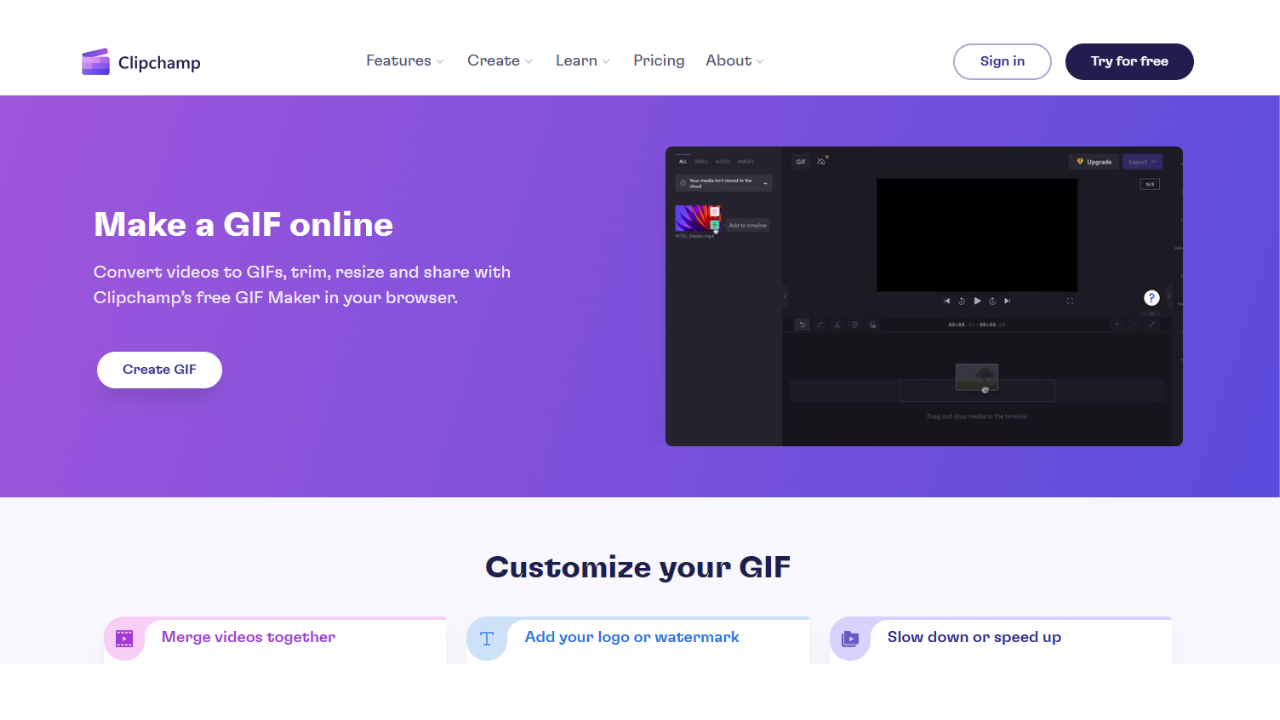Image resolution: width=1280 pixels, height=720 pixels.
Task: Click the scissors split icon in the editor toolbar
Action: pyautogui.click(x=837, y=324)
